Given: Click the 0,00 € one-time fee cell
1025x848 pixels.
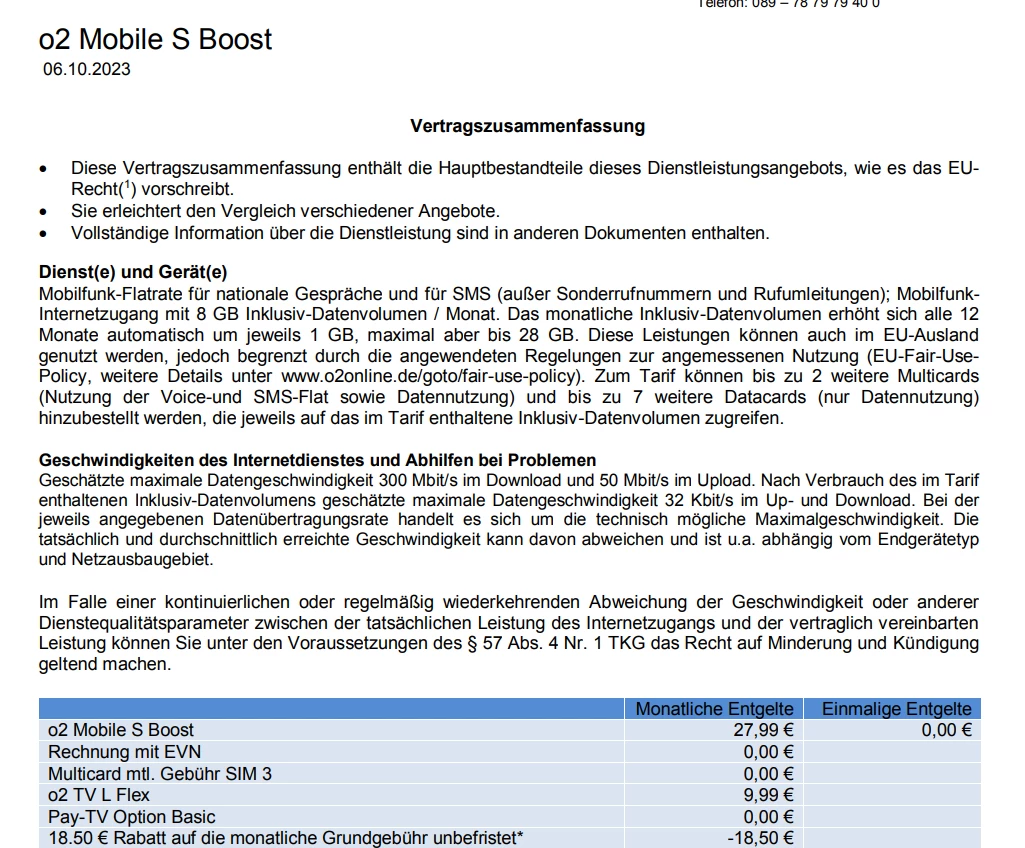Looking at the screenshot, I should [x=947, y=730].
